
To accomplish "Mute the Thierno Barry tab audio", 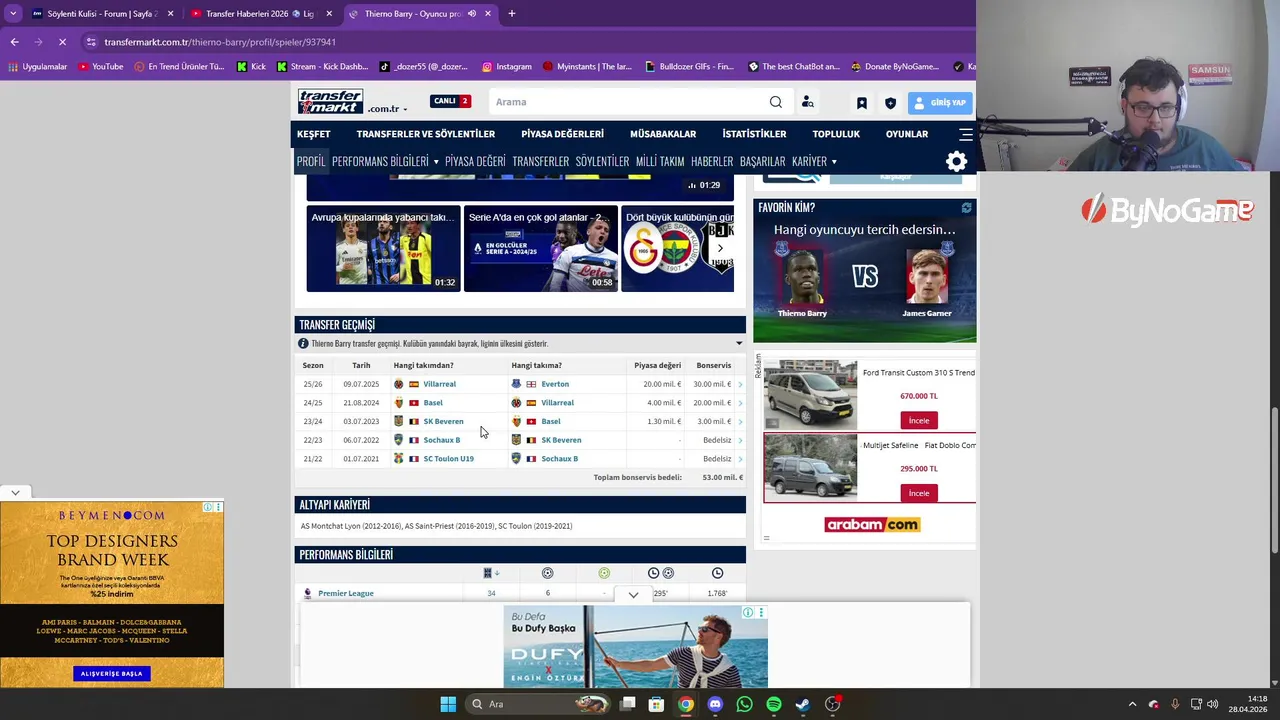I will click(x=472, y=14).
